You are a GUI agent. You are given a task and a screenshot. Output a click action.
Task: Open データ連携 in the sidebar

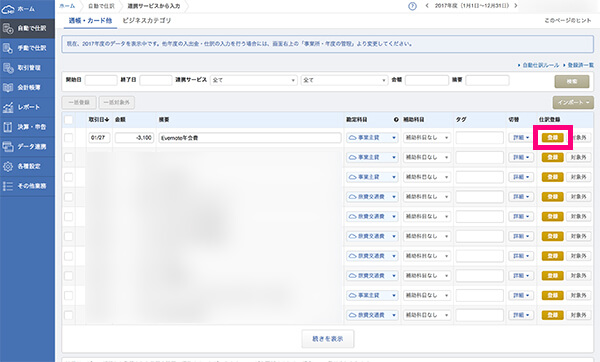27,147
